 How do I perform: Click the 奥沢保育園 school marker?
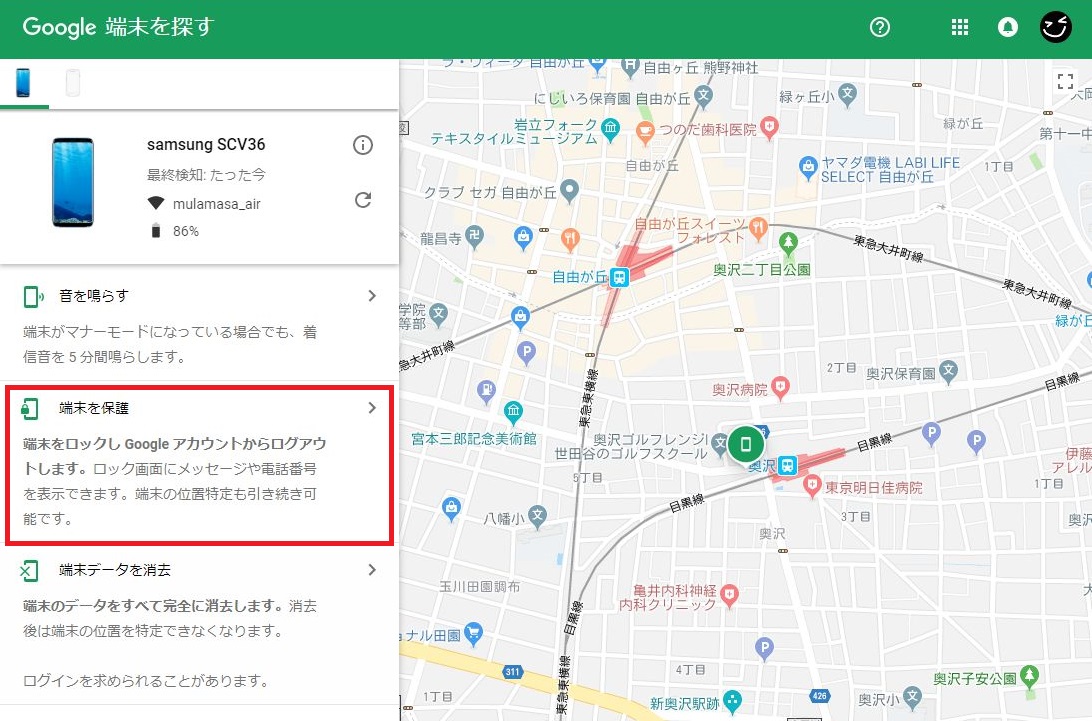[948, 371]
